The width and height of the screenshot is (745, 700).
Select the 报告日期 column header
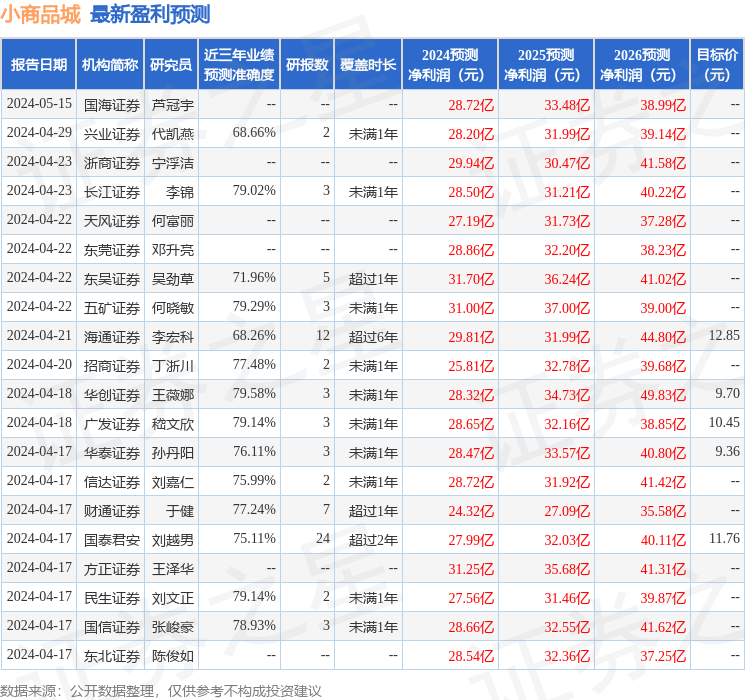[38, 65]
